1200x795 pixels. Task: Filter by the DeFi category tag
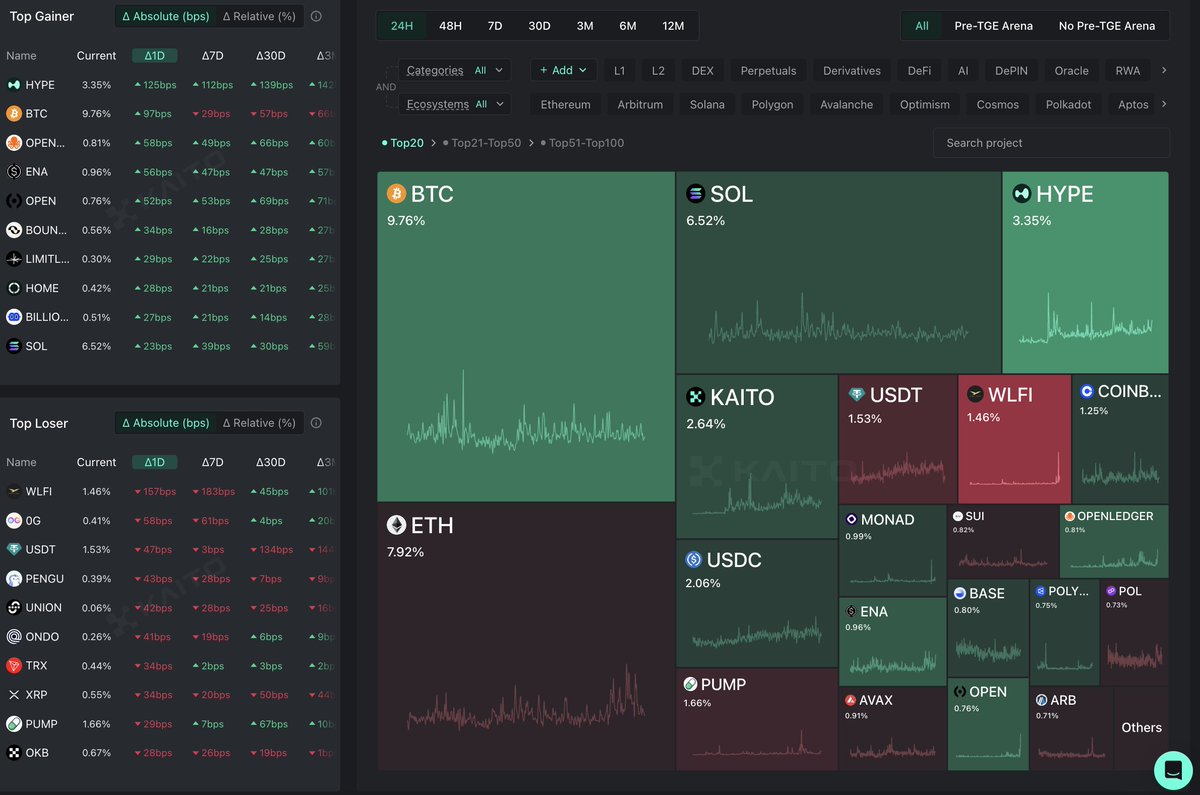[919, 71]
